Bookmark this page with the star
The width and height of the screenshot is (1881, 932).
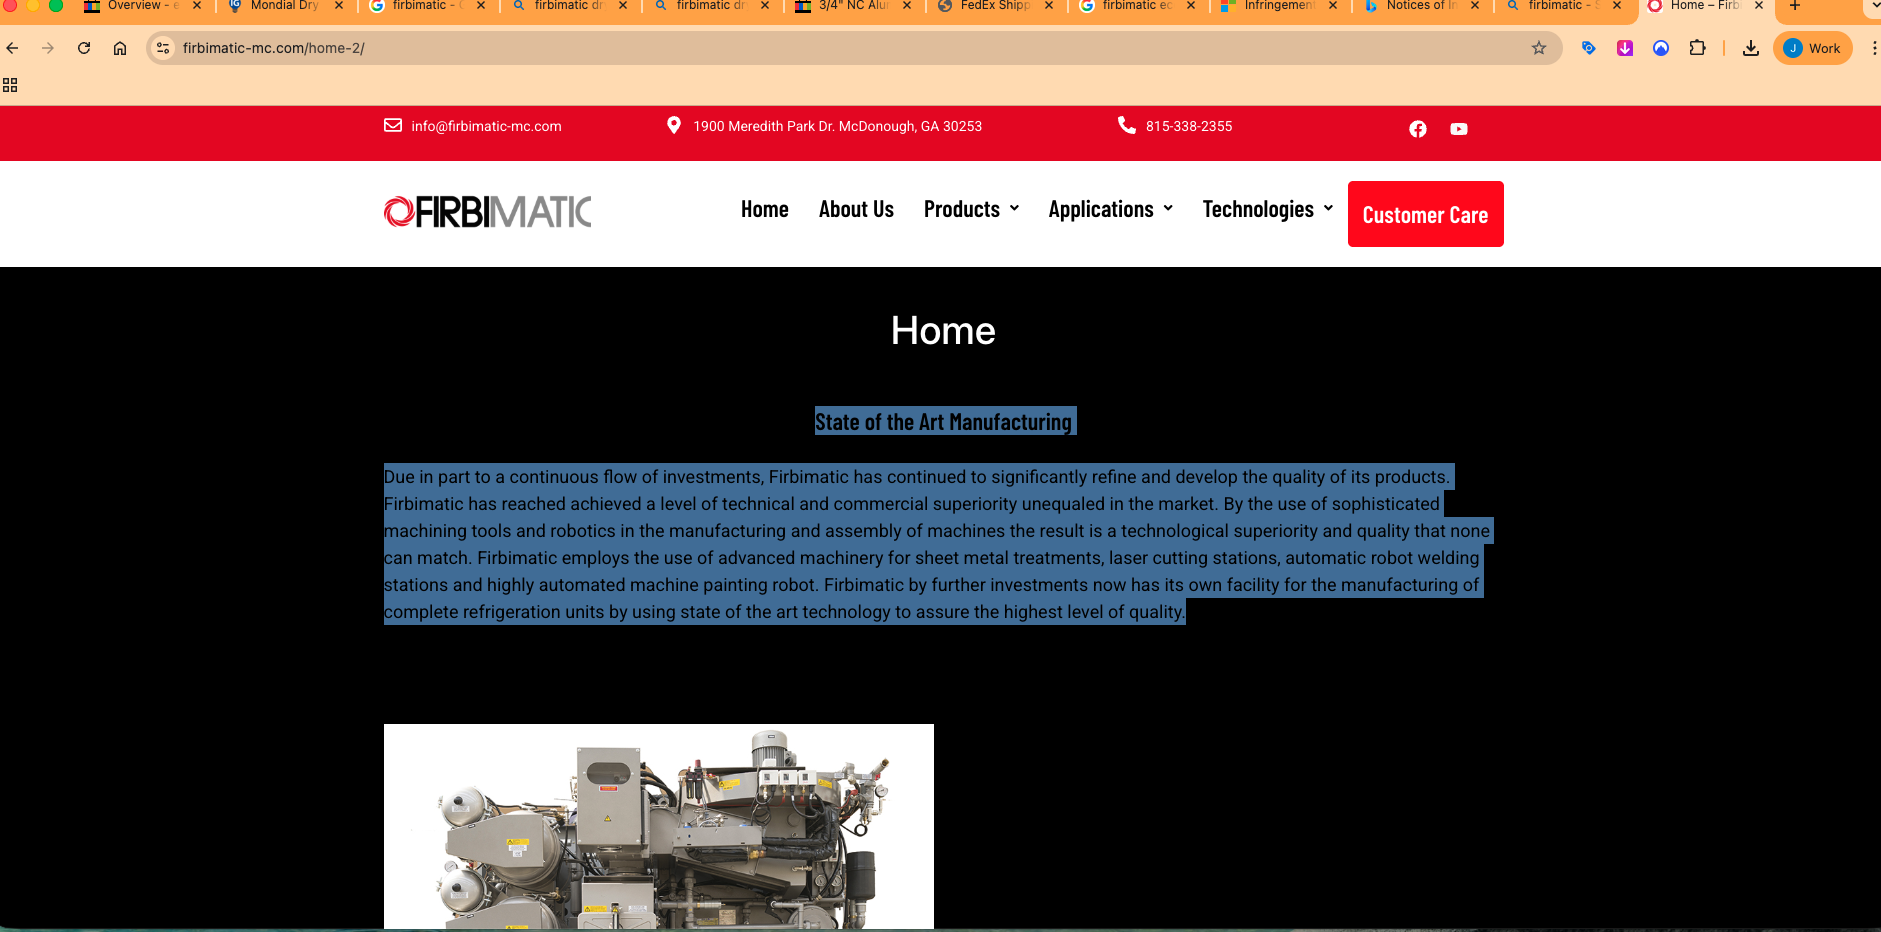(1539, 48)
